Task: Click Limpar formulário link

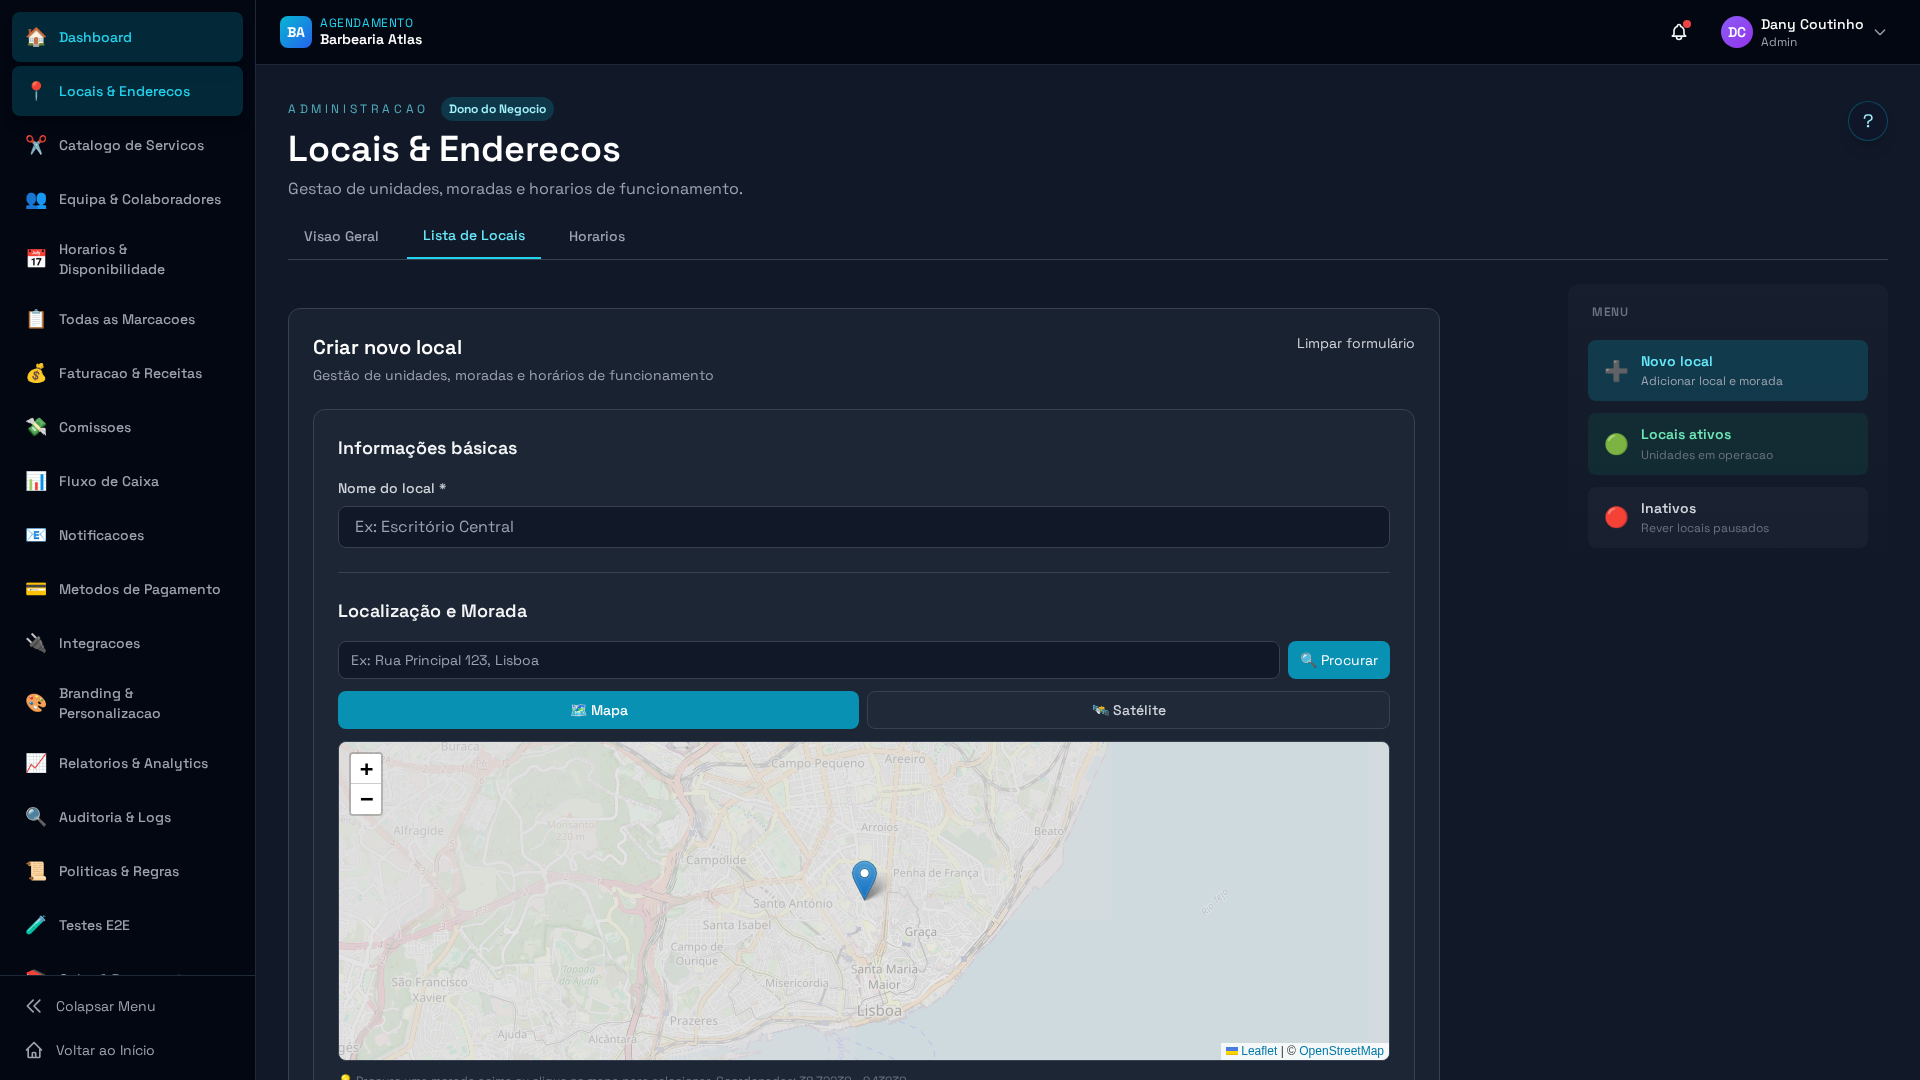Action: click(x=1355, y=343)
